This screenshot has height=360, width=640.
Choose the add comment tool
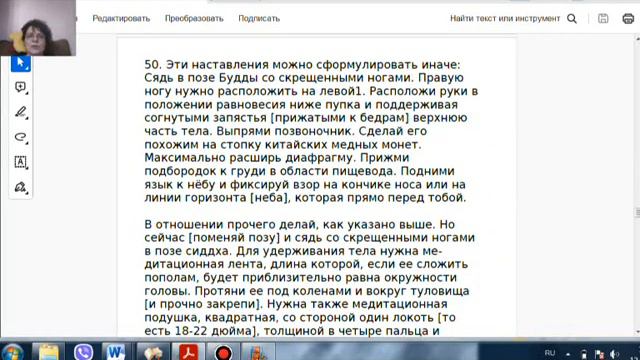[20, 87]
